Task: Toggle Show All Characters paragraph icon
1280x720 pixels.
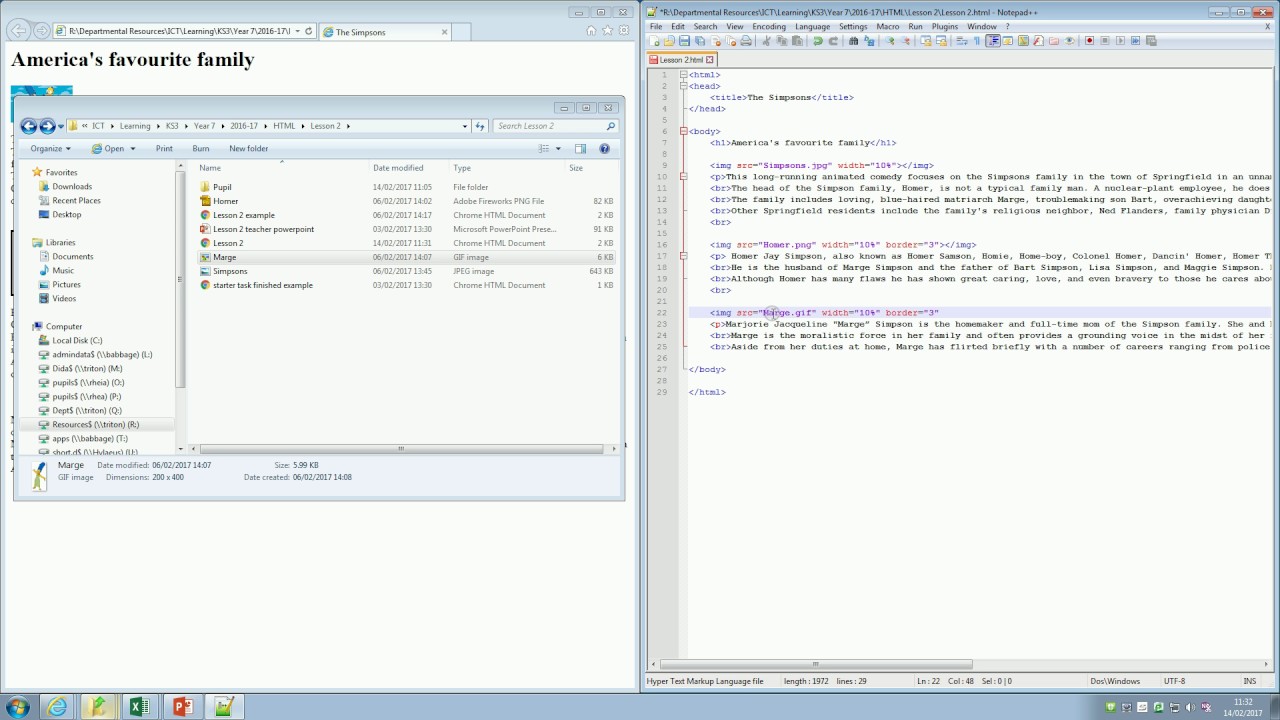Action: (x=976, y=41)
